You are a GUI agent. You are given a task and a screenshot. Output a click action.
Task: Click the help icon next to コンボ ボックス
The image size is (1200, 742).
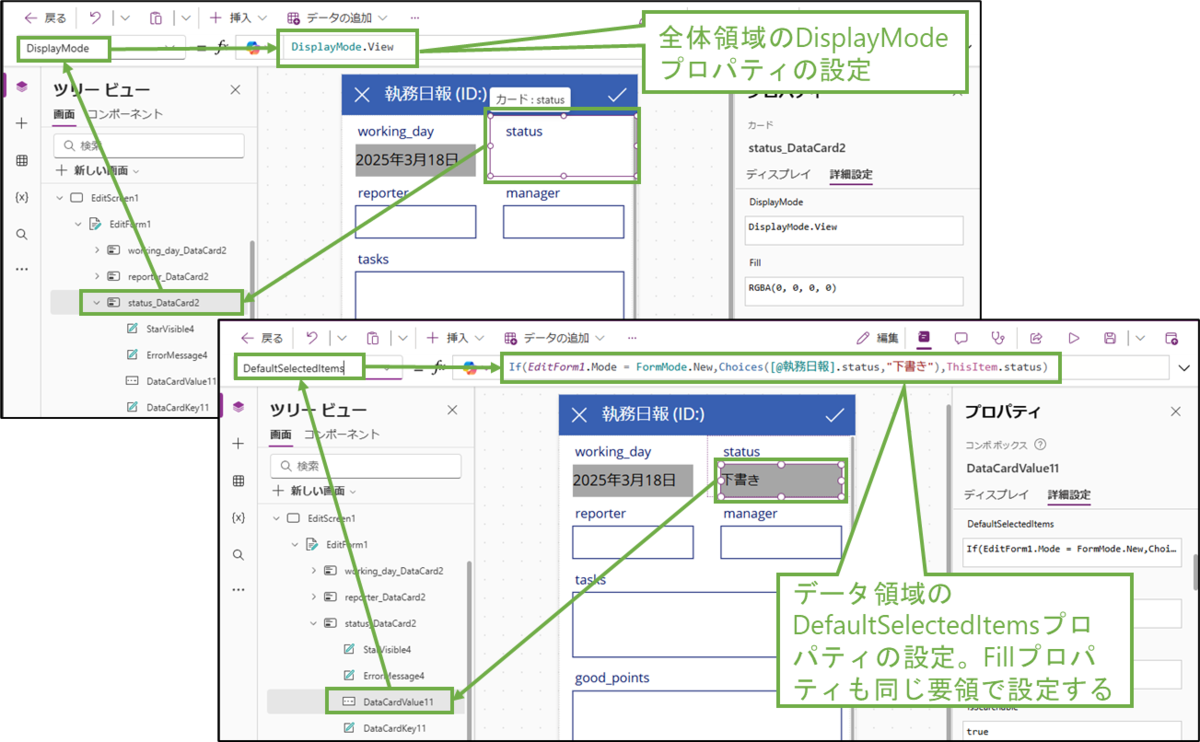1041,445
